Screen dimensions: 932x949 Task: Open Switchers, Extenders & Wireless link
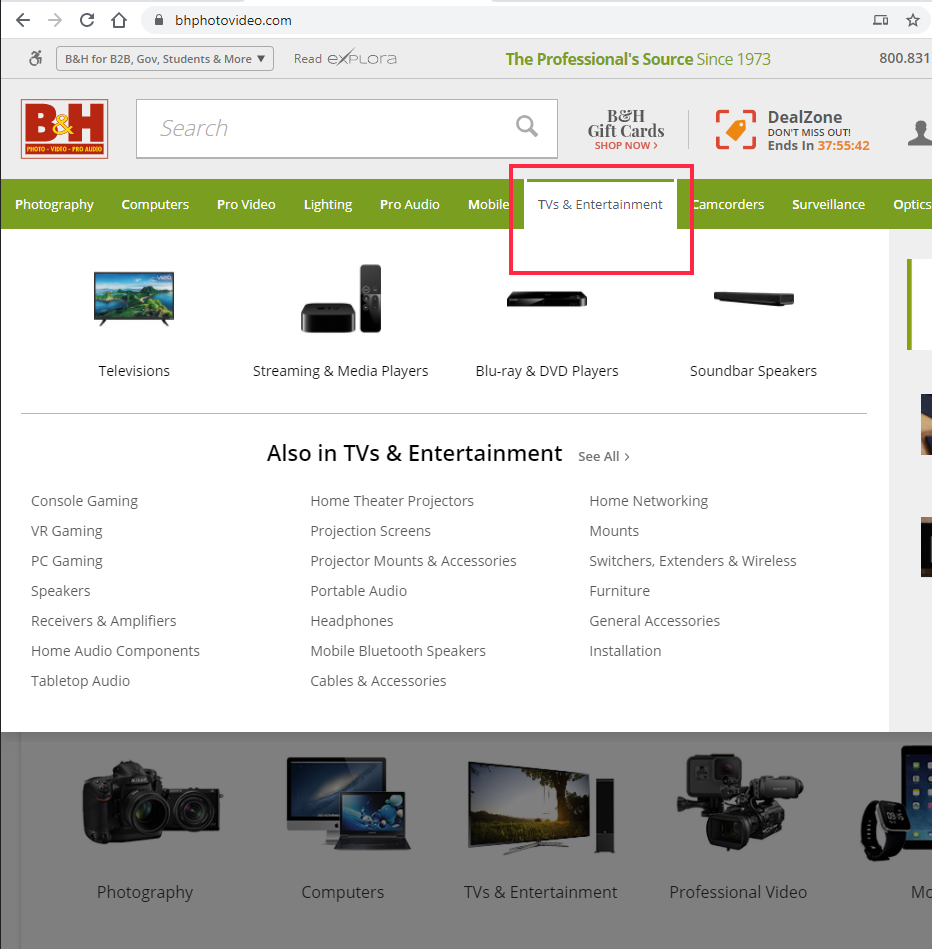point(693,561)
